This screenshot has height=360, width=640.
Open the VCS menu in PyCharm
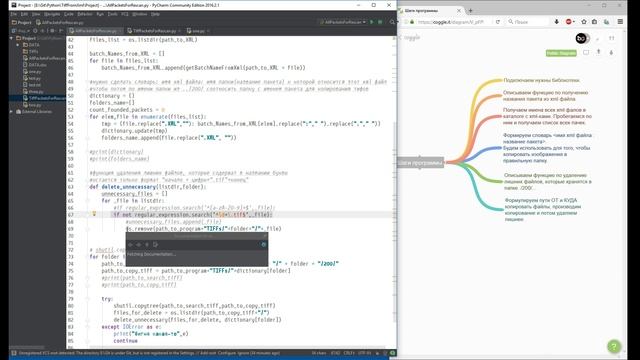click(x=124, y=14)
